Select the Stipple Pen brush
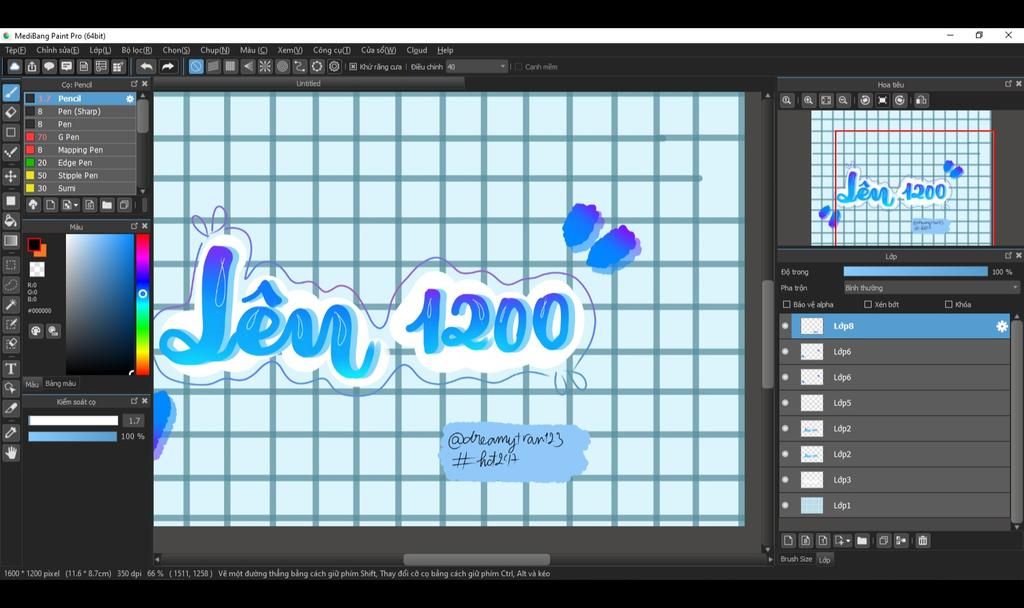Image resolution: width=1024 pixels, height=608 pixels. click(80, 176)
